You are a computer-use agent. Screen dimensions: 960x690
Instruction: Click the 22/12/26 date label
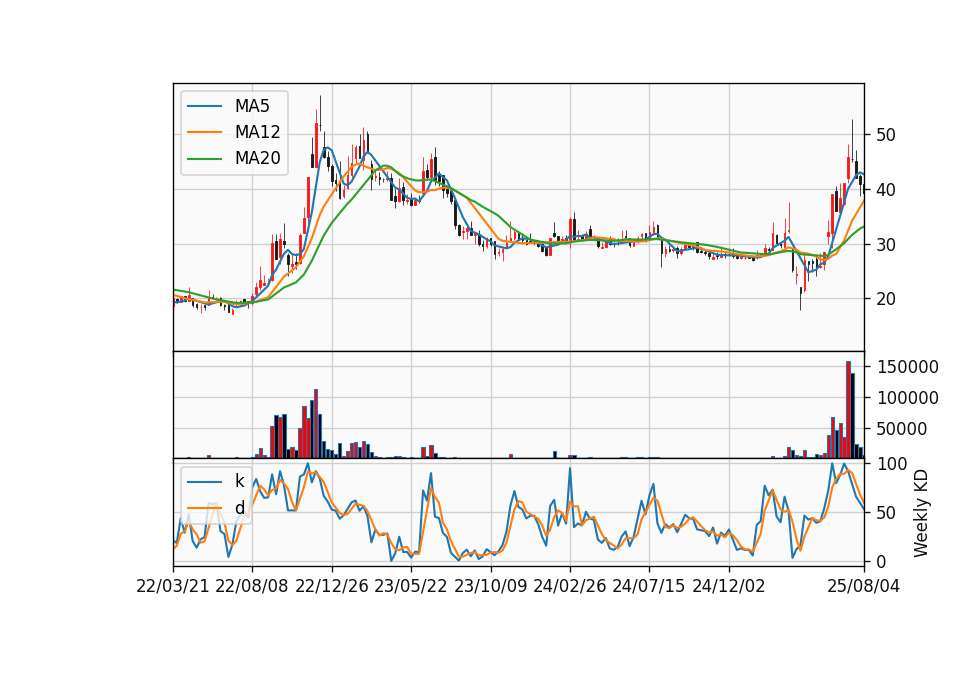(332, 587)
